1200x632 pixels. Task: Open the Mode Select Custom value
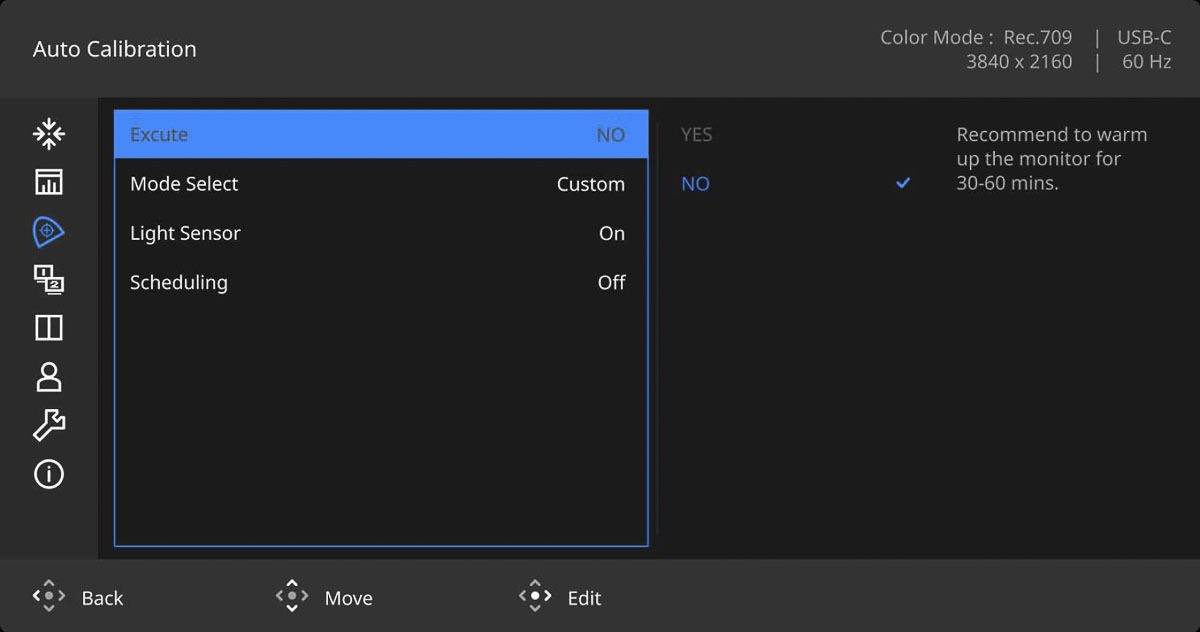coord(590,184)
